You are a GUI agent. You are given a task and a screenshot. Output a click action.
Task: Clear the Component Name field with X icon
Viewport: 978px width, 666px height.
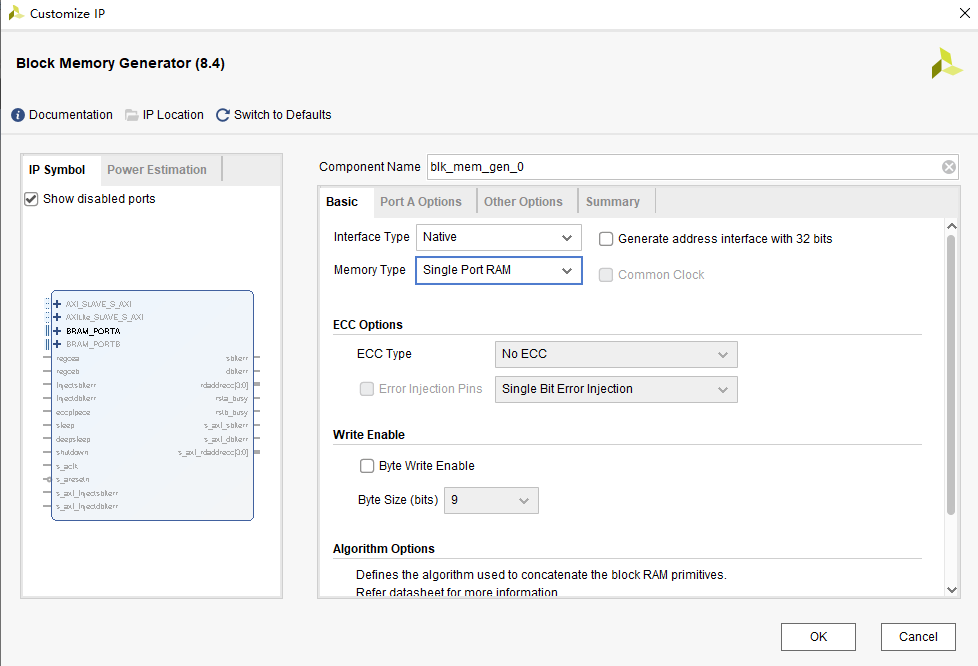click(x=949, y=167)
